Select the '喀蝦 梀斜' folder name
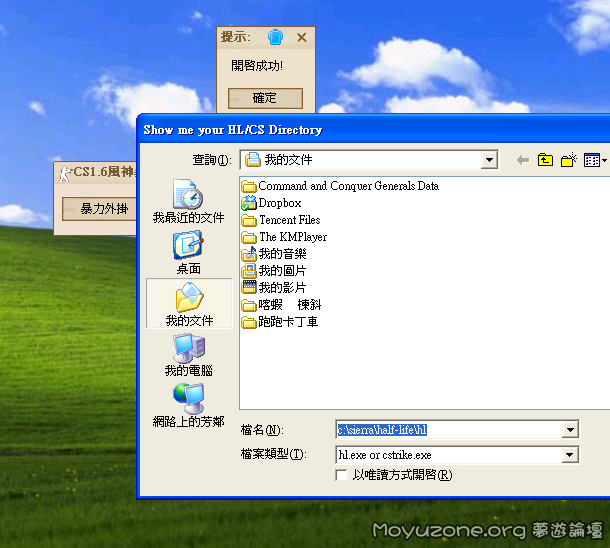The width and height of the screenshot is (610, 548). [x=290, y=305]
